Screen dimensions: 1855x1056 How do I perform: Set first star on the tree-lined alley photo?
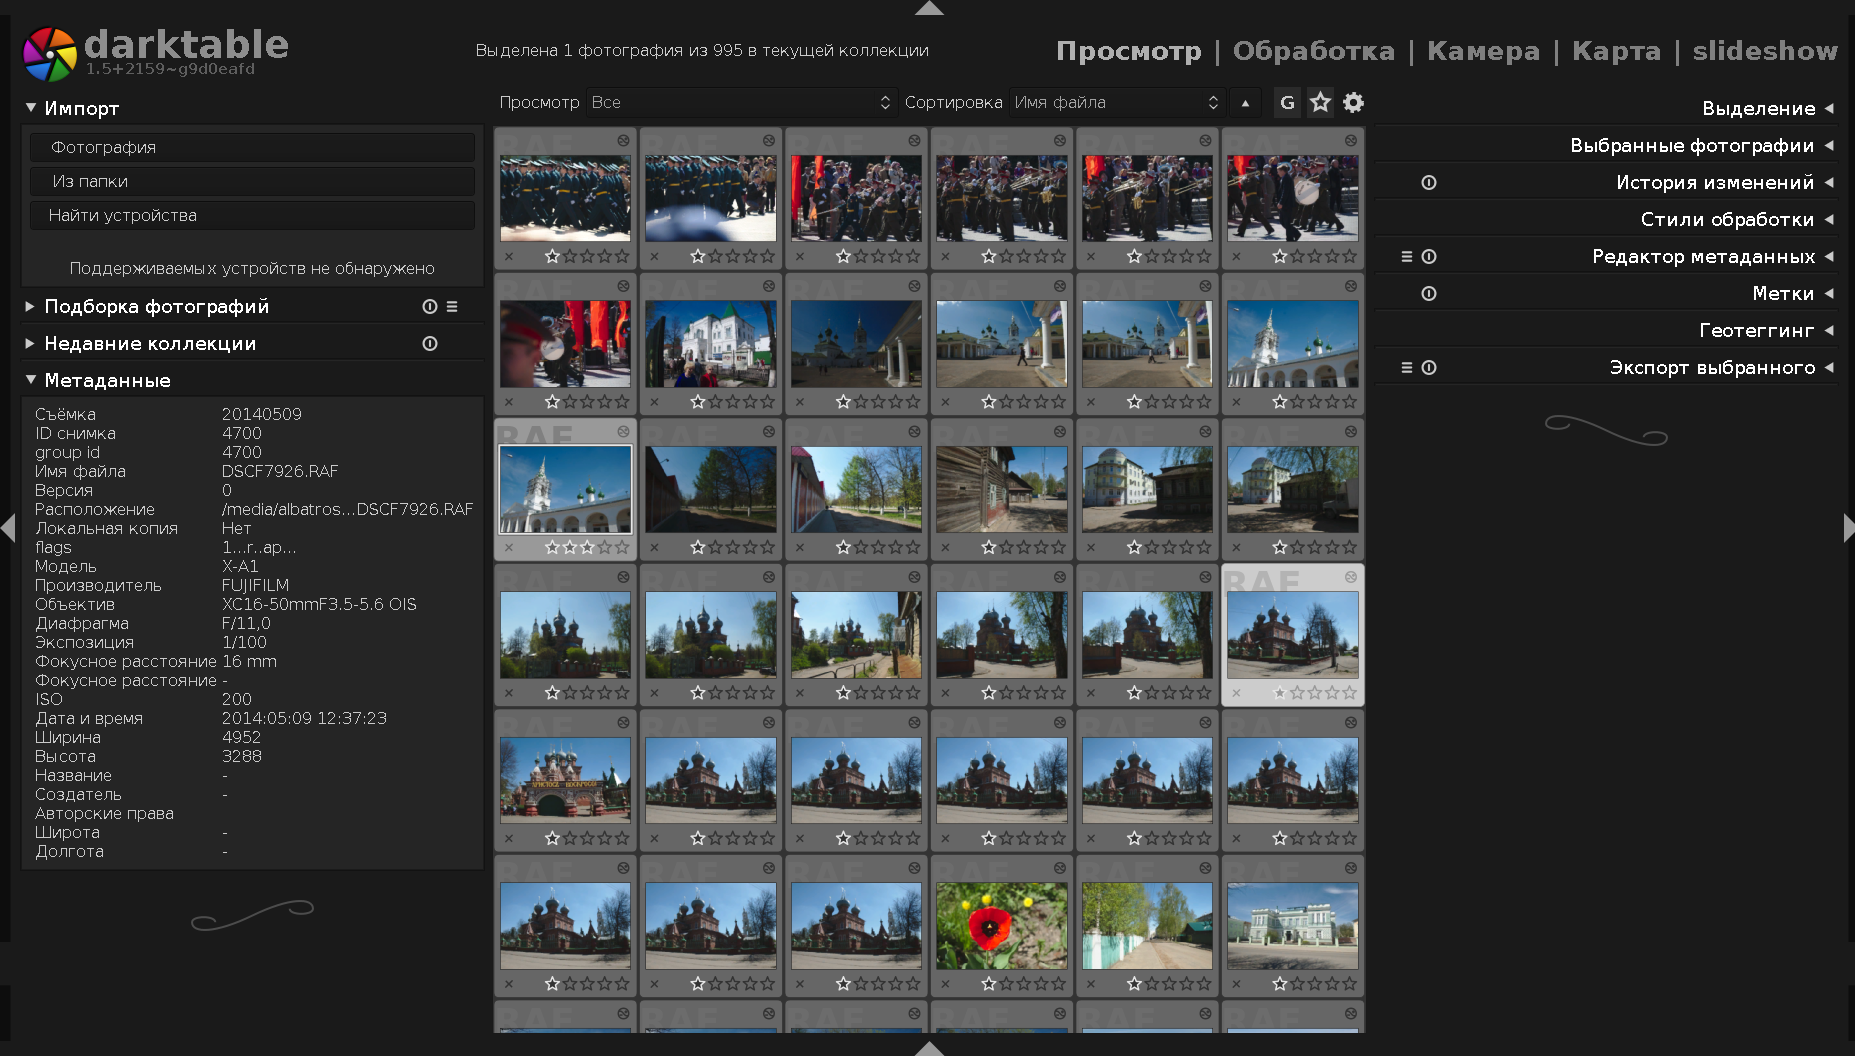tap(1133, 984)
